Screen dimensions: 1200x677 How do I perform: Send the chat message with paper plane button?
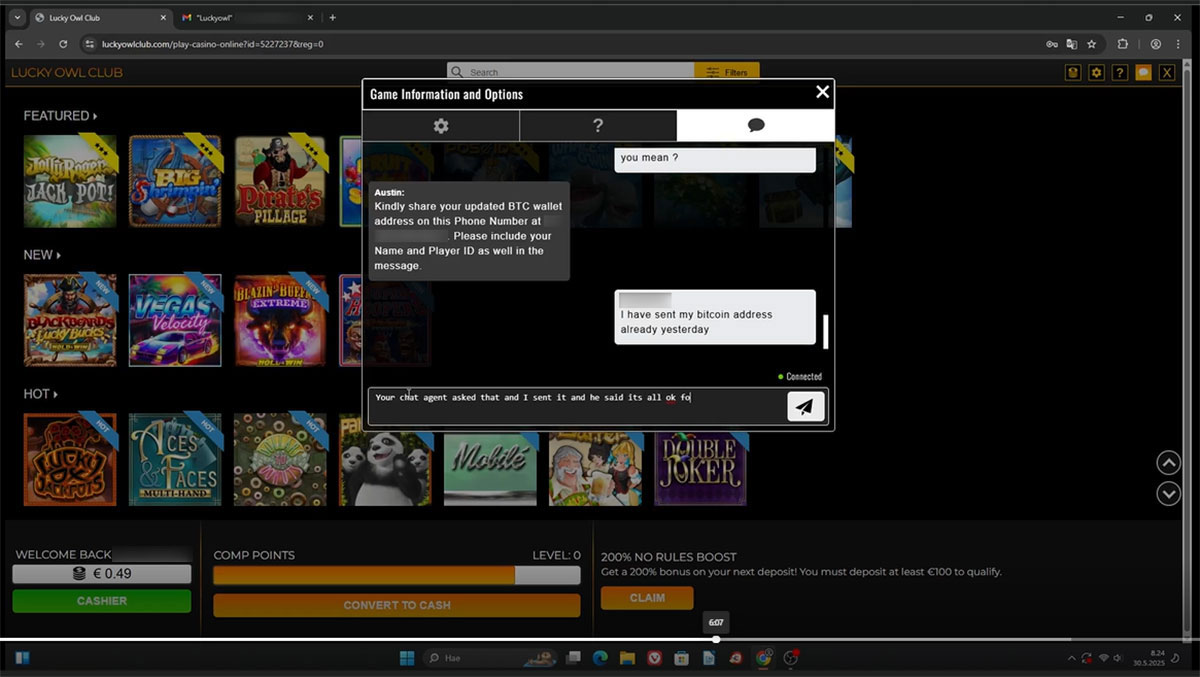point(806,406)
